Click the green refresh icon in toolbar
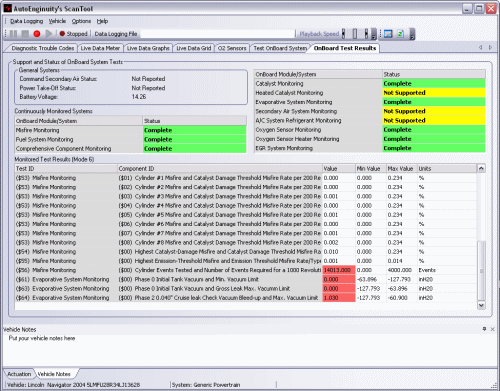This screenshot has height=391, width=500. click(400, 34)
